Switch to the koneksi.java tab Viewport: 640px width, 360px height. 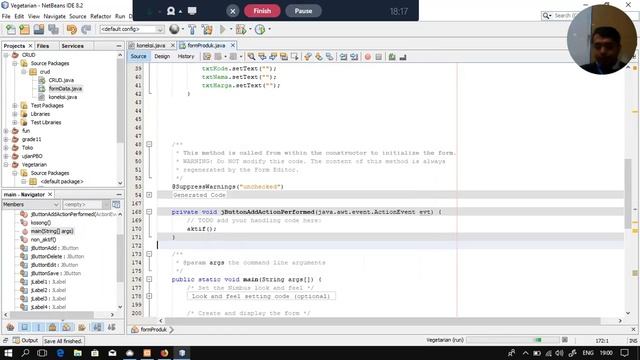point(151,45)
